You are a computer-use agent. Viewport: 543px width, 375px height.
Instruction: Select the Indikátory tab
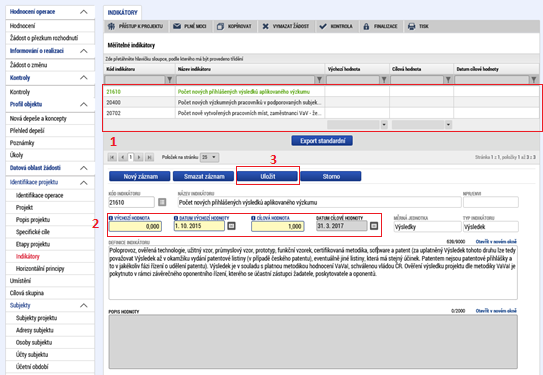tap(123, 13)
